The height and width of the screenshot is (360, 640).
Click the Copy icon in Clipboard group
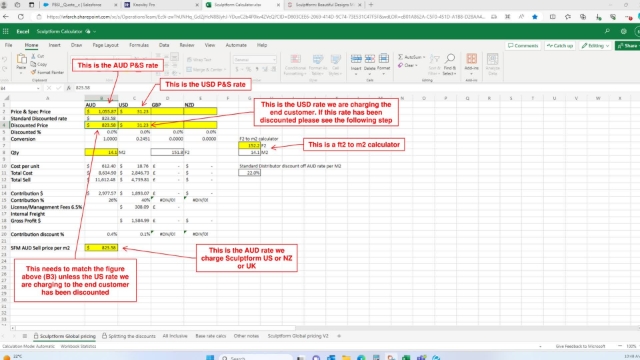coord(33,64)
